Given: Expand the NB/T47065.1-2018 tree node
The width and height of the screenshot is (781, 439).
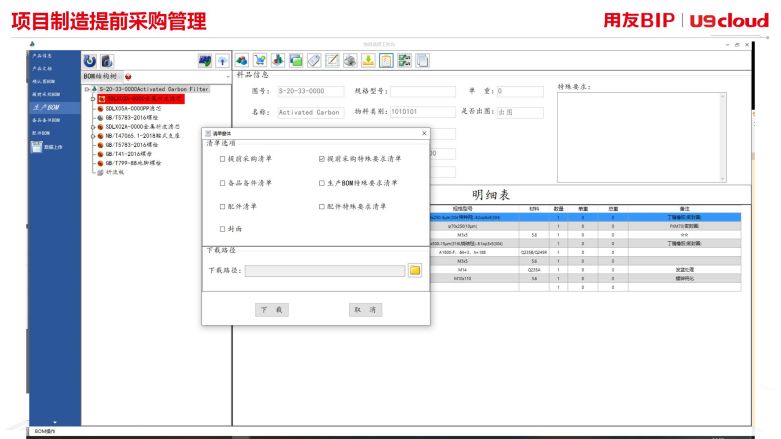Looking at the screenshot, I should [x=93, y=136].
